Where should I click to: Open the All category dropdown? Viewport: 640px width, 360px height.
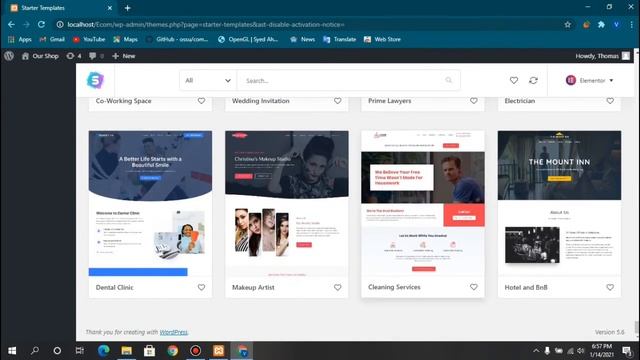coord(208,80)
